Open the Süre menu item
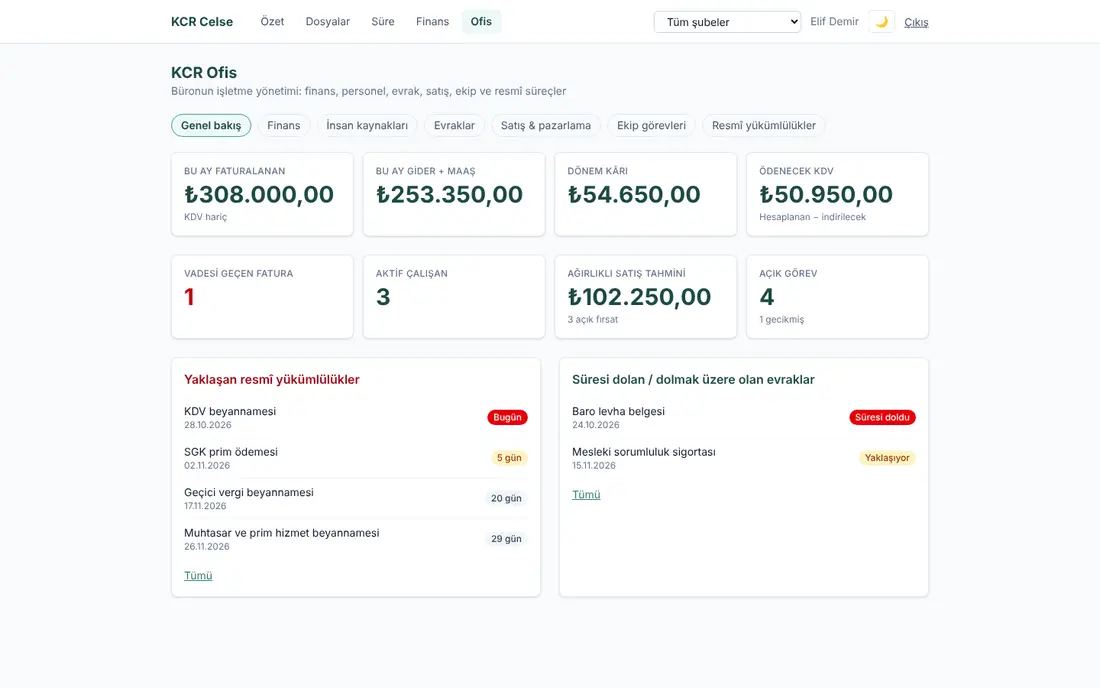The width and height of the screenshot is (1100, 688). [383, 22]
